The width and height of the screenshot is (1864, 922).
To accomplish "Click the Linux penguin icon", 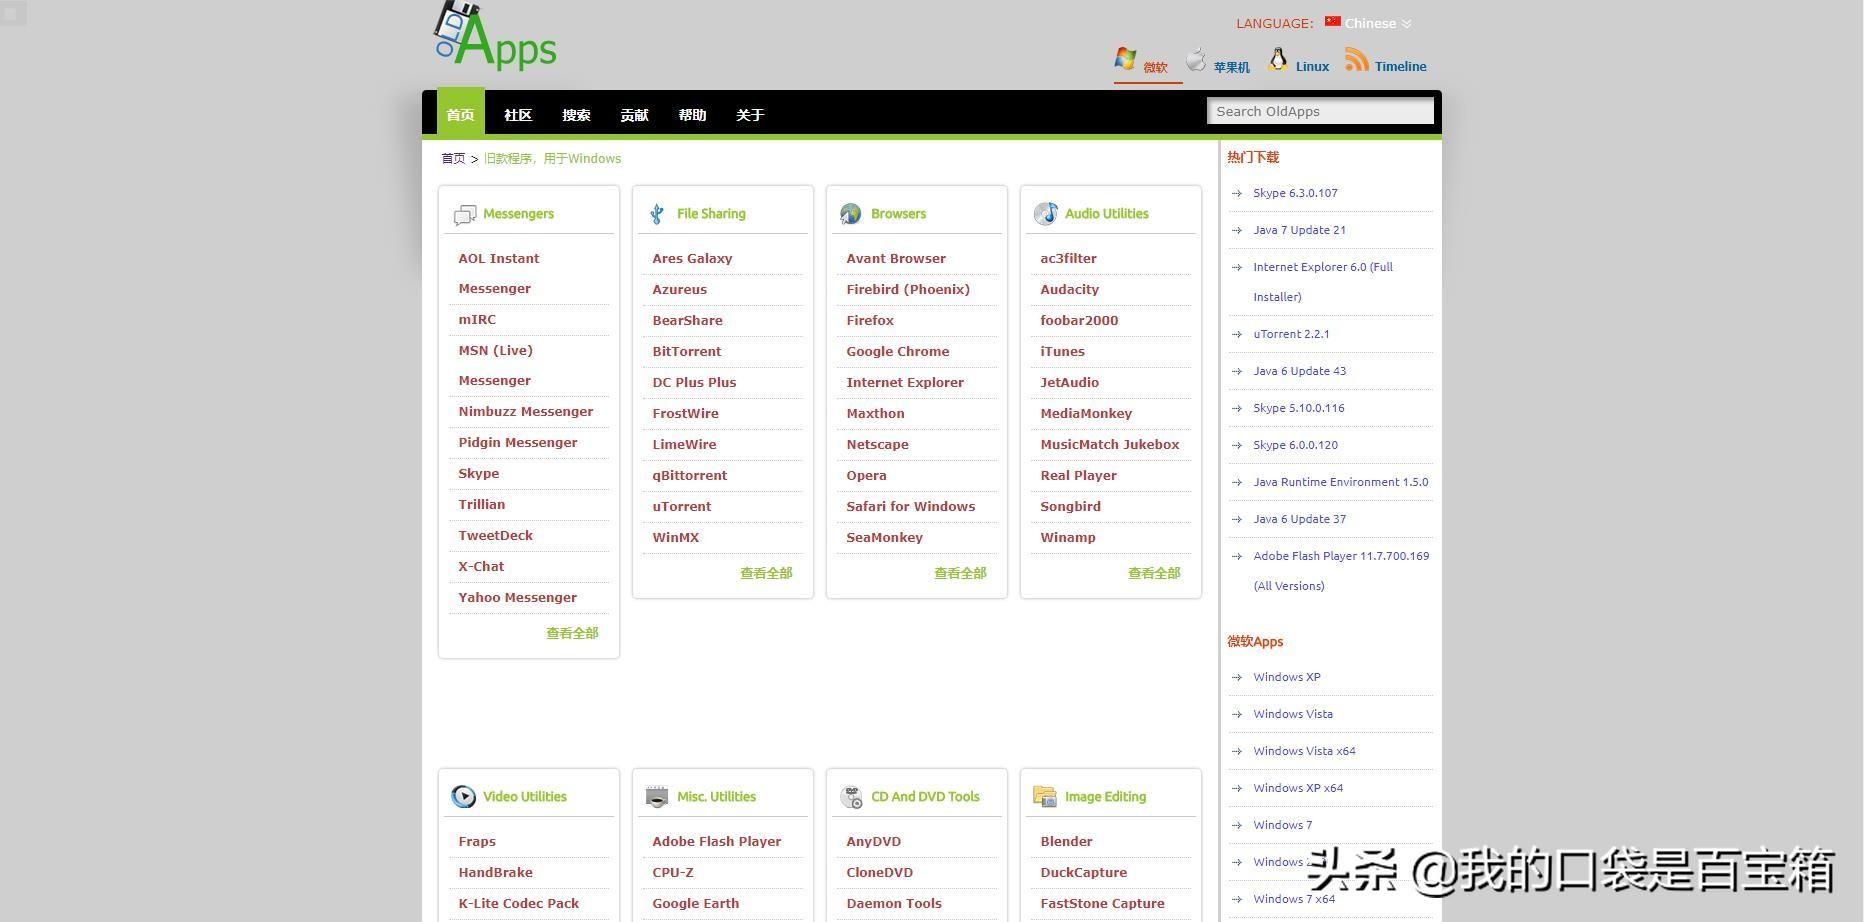I will [1278, 60].
